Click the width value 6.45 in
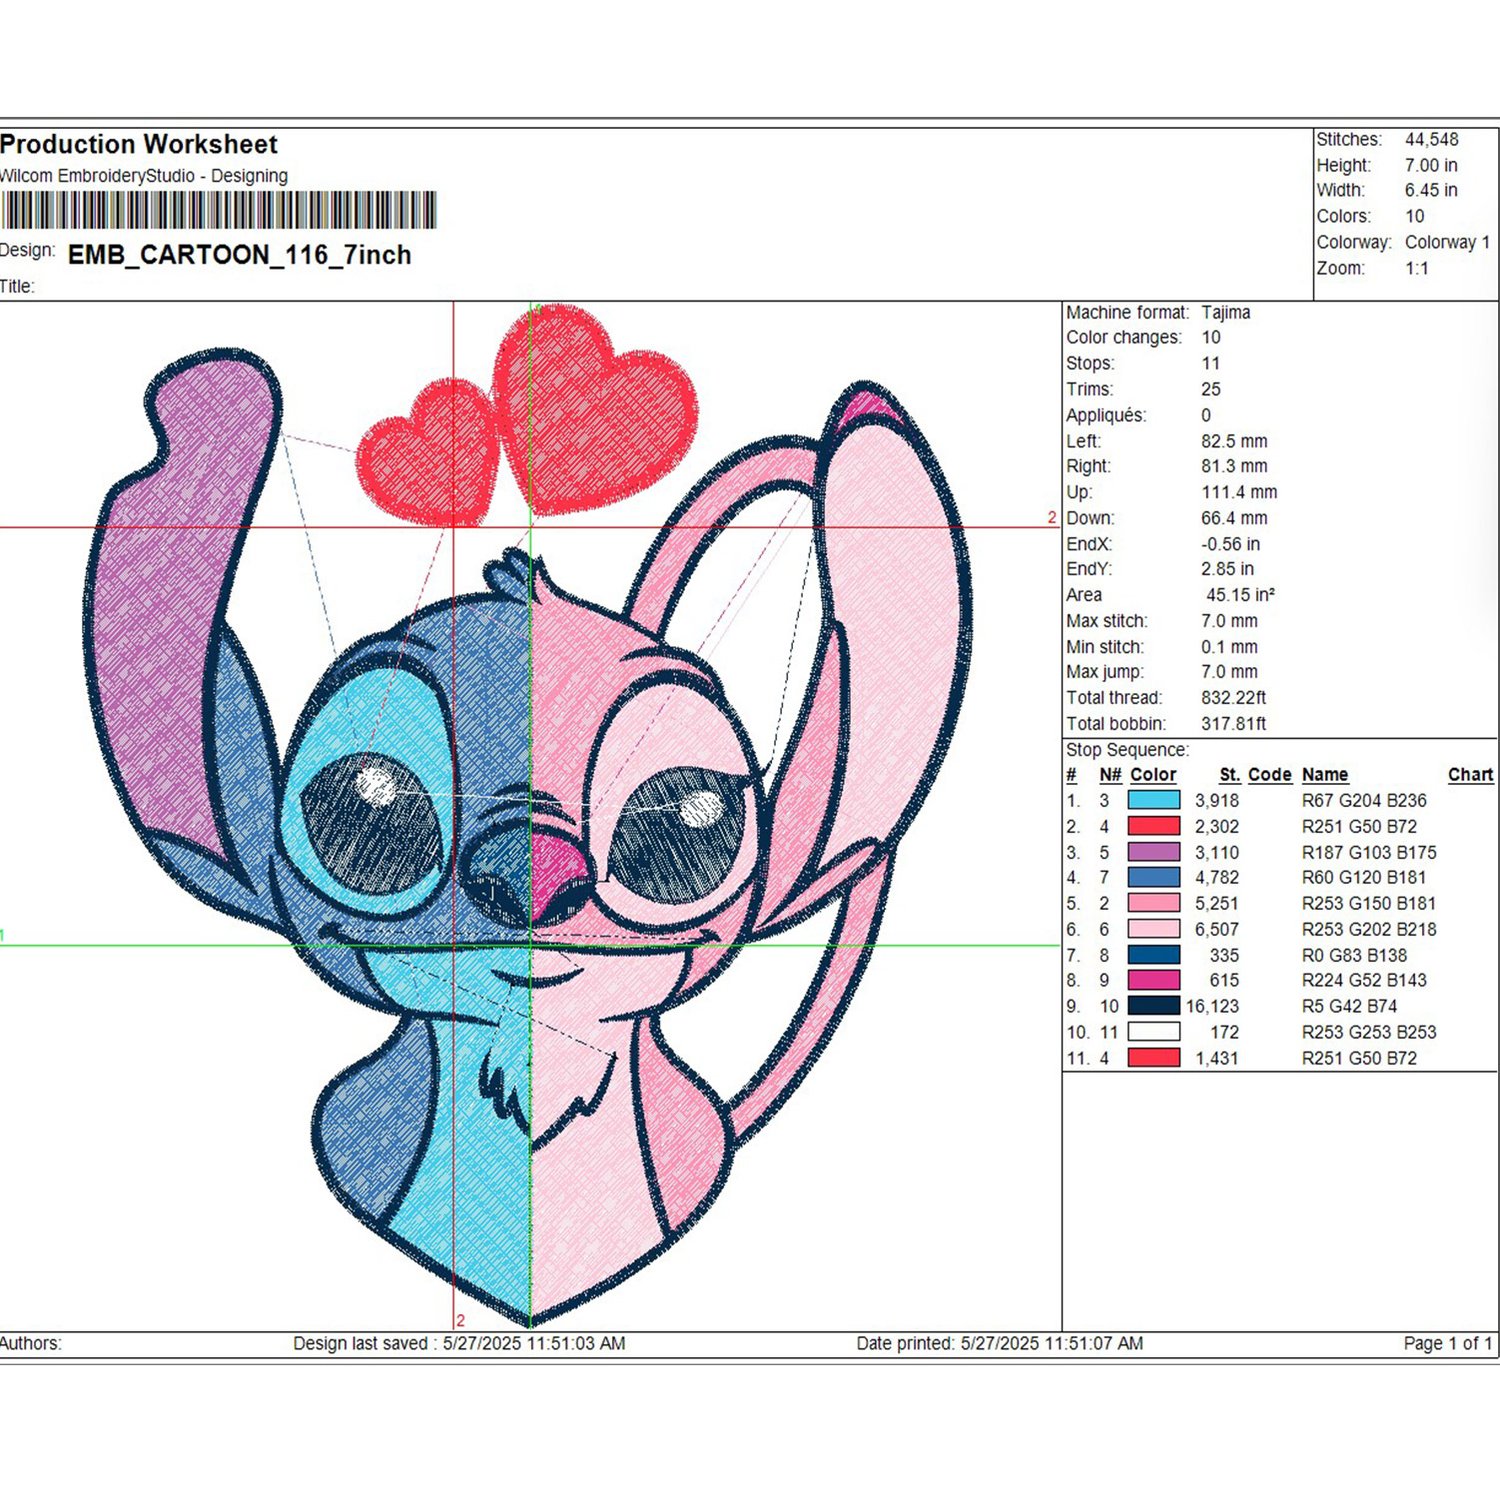The width and height of the screenshot is (1500, 1495). pos(1431,190)
